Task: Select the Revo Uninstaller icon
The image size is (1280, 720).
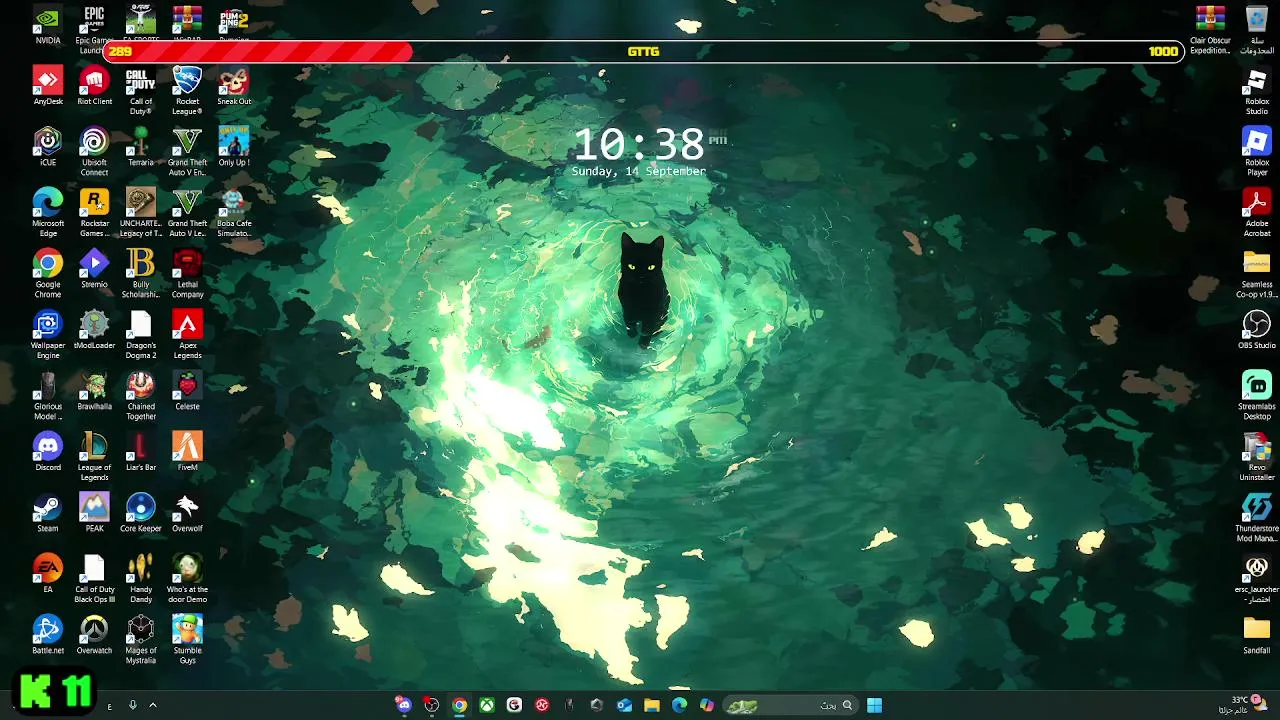Action: pos(1257,457)
